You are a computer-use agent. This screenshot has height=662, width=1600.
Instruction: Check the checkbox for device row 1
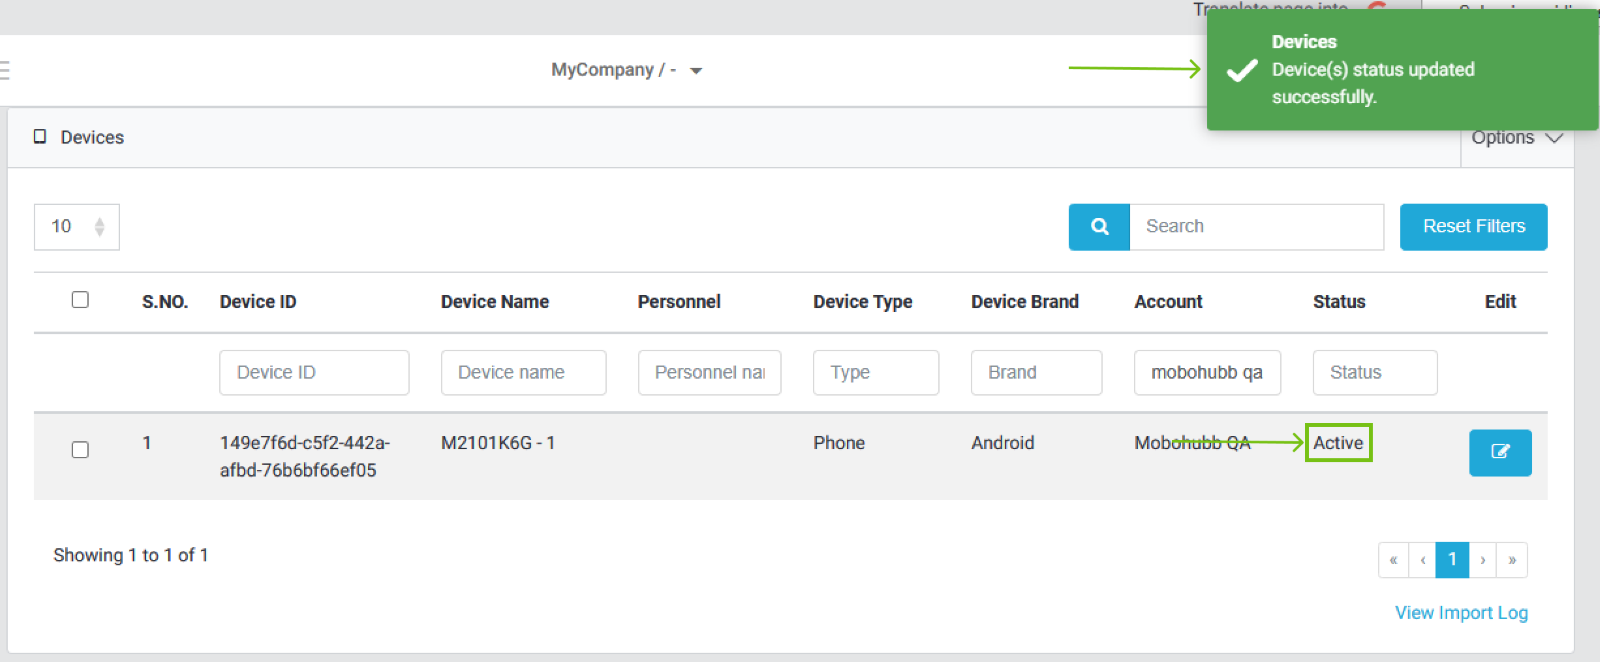[x=80, y=450]
